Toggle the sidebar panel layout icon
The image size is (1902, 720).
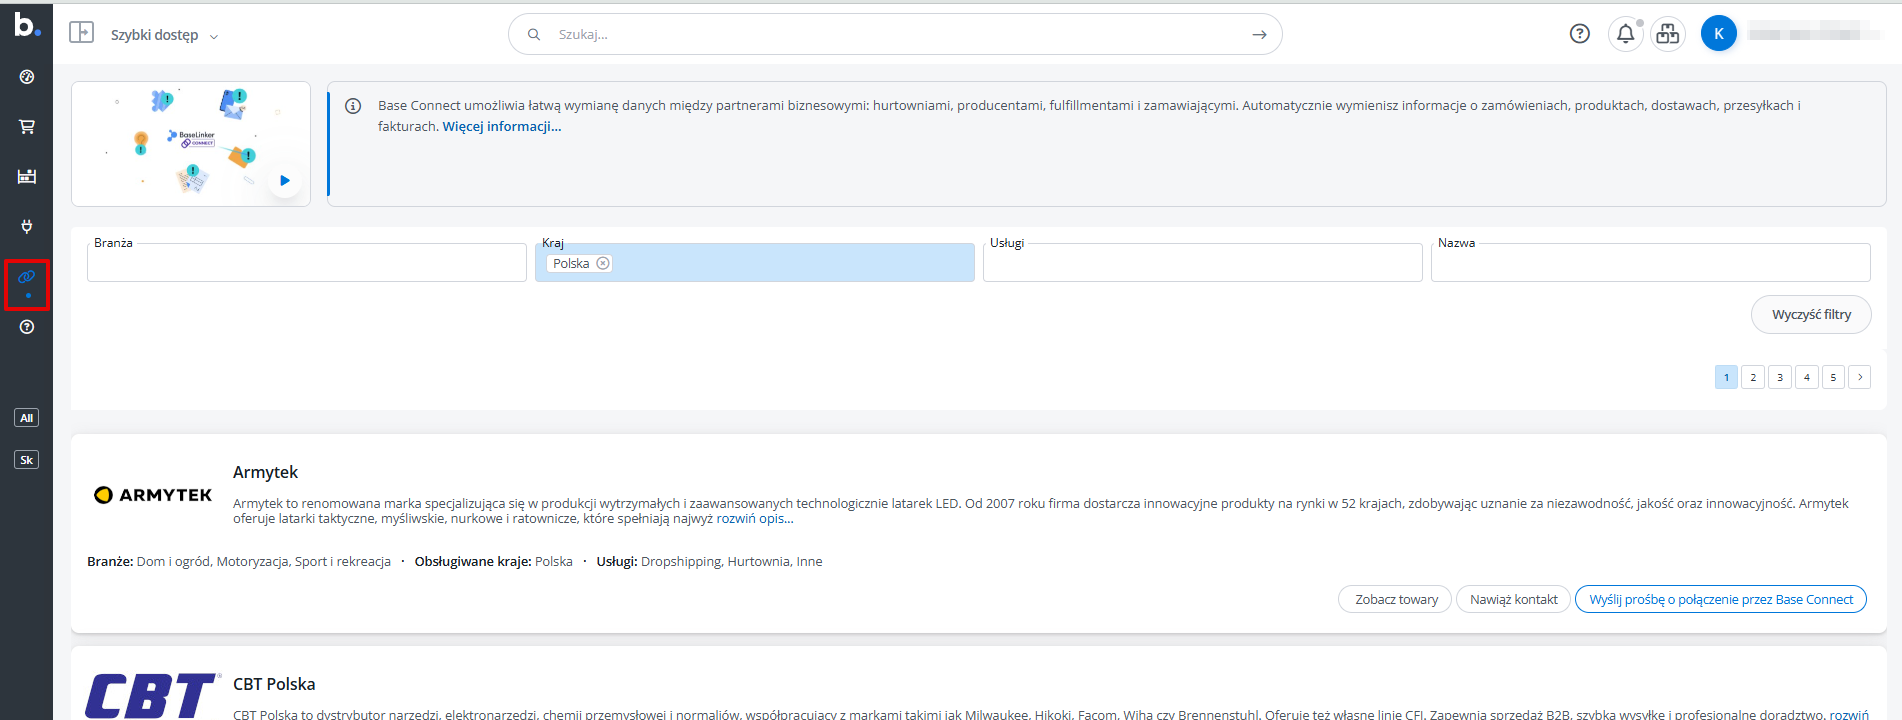coord(81,33)
